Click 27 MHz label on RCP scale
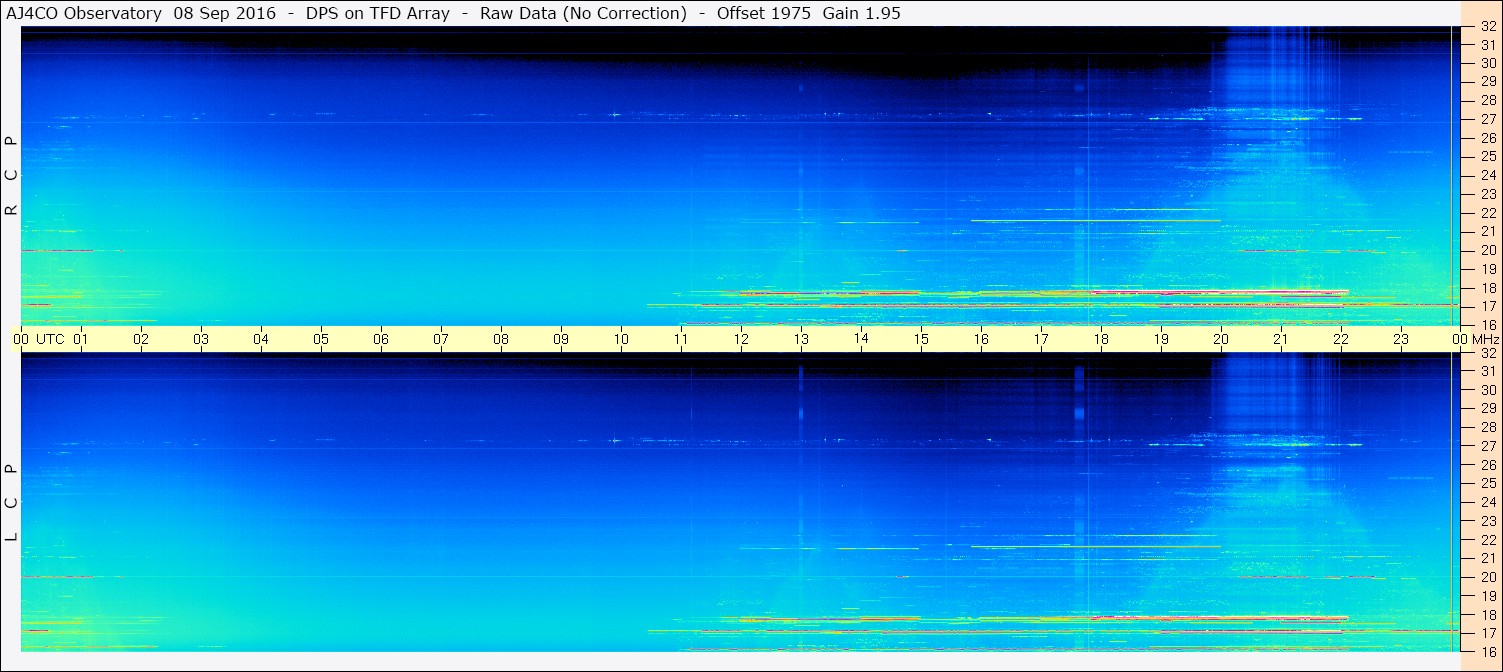1503x672 pixels. 1487,119
